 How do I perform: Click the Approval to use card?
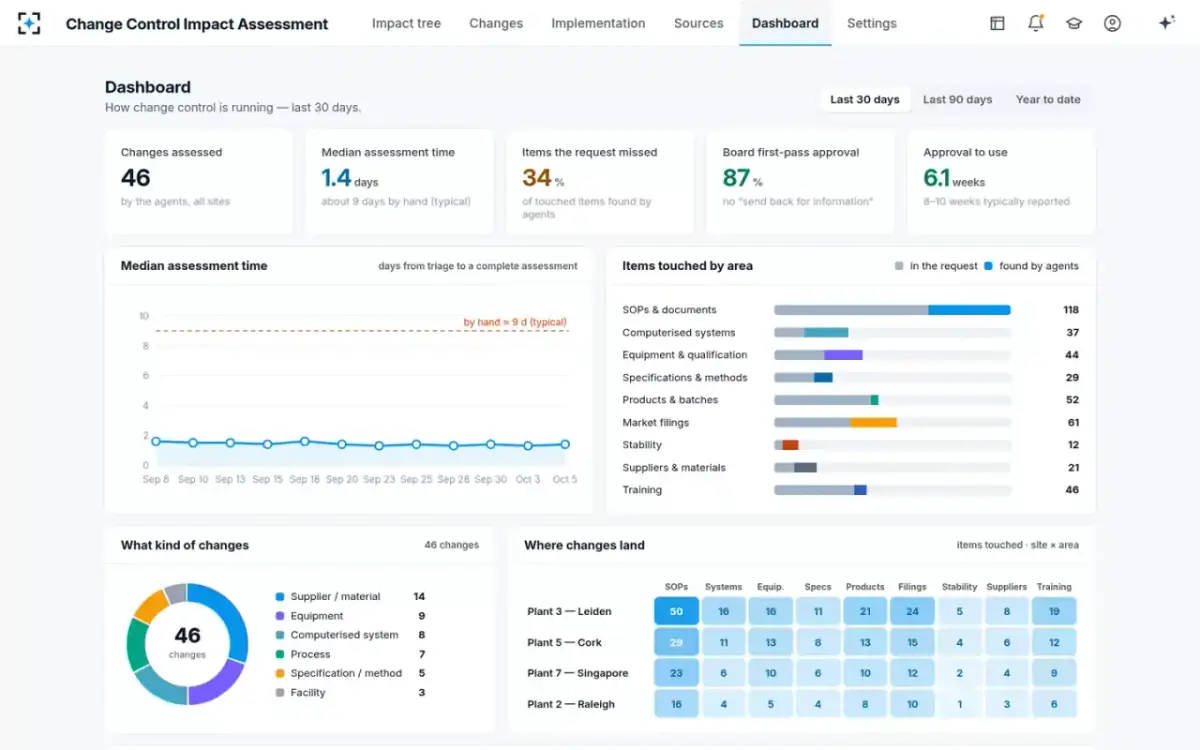pos(1001,182)
